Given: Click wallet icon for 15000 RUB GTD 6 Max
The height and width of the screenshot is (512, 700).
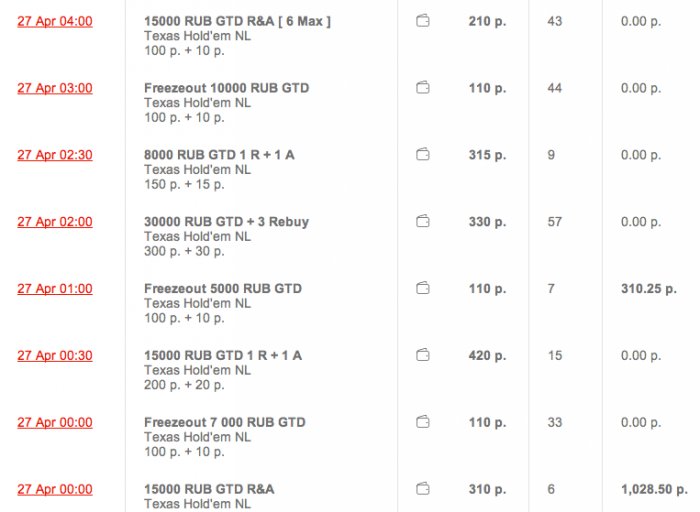Looking at the screenshot, I should coord(422,21).
